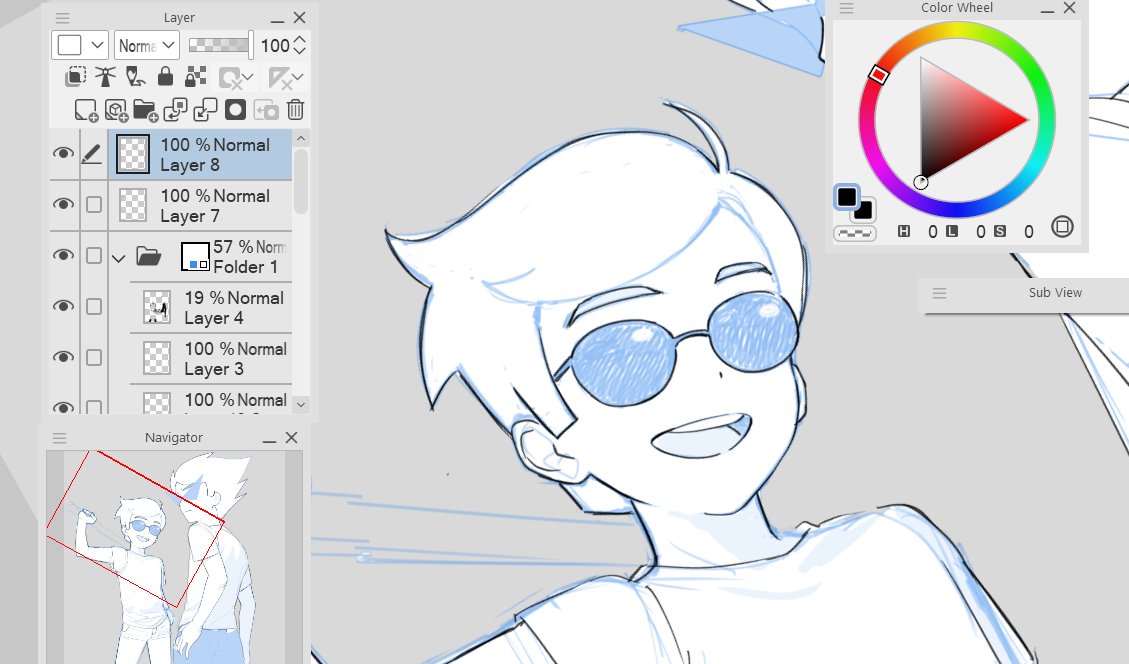Open the mask options dropdown arrow
This screenshot has height=664, width=1129.
pos(248,77)
